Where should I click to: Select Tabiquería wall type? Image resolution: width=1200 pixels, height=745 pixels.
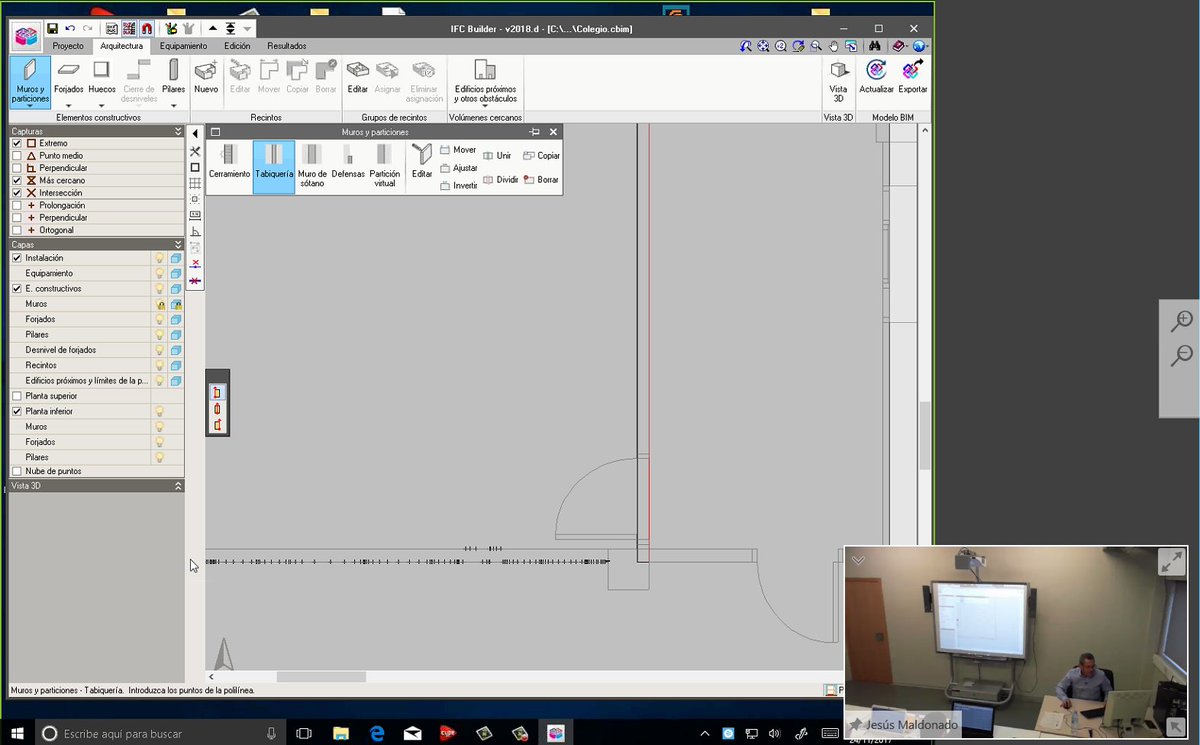(274, 166)
